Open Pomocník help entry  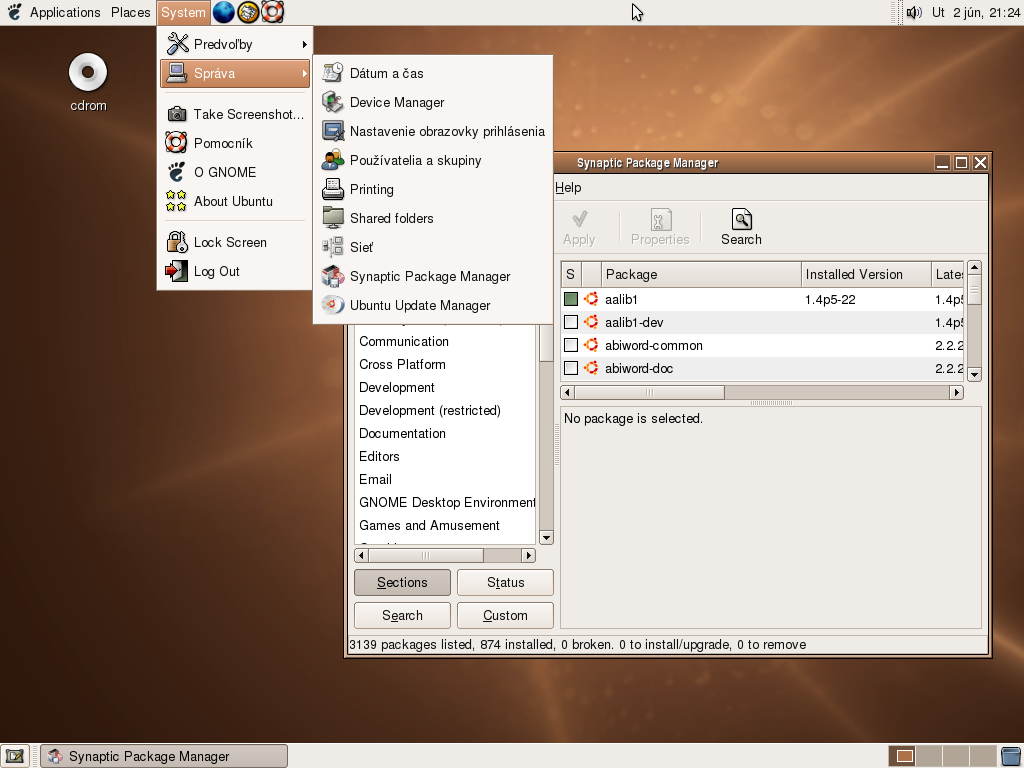[235, 143]
